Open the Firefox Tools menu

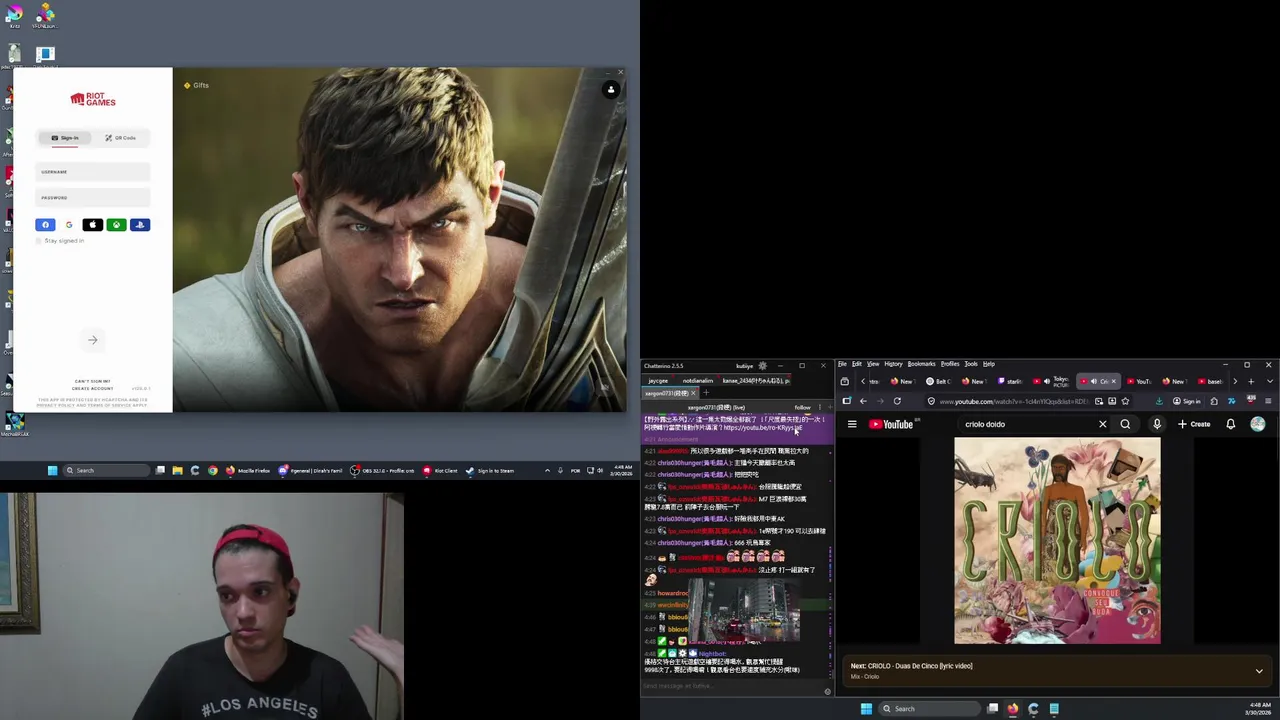(971, 364)
